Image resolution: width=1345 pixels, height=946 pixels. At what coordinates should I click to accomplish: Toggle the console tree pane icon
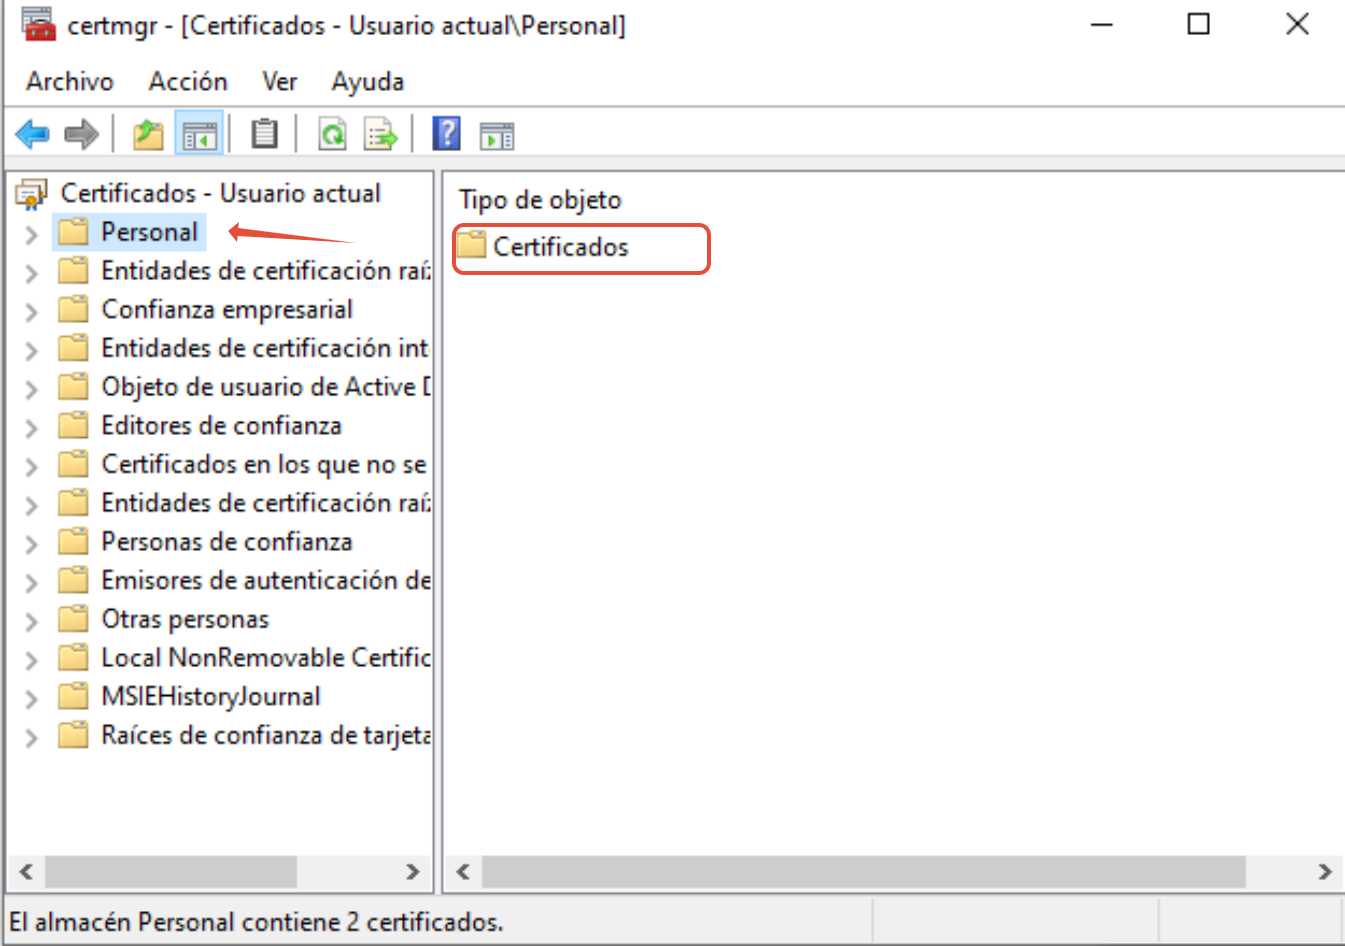199,134
